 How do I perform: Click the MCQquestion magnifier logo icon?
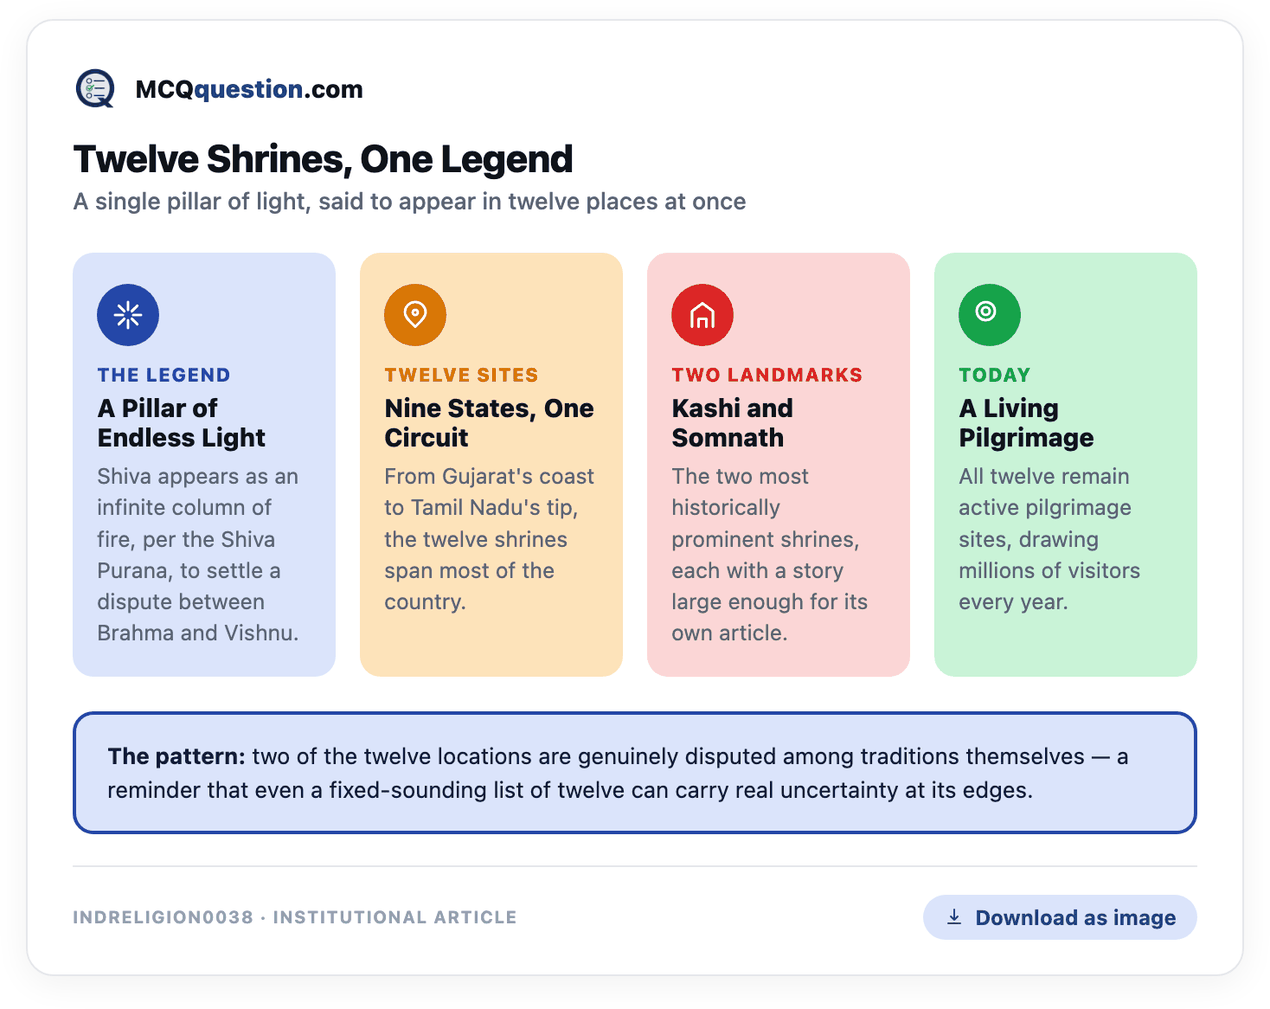pyautogui.click(x=96, y=89)
